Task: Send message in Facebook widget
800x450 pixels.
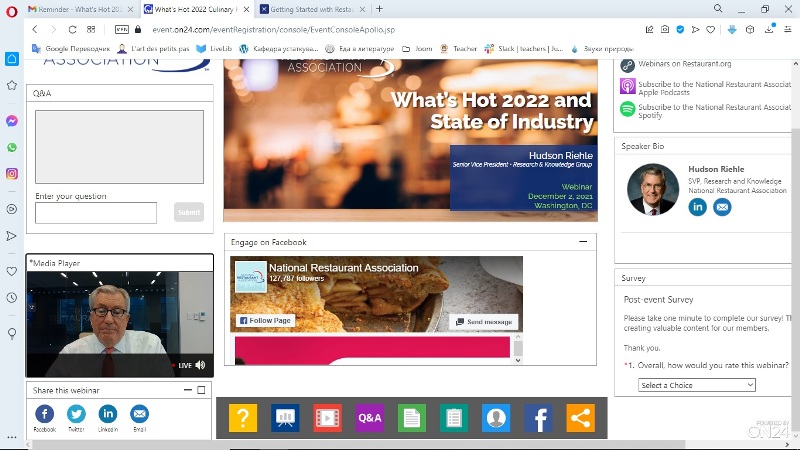Action: pyautogui.click(x=484, y=322)
